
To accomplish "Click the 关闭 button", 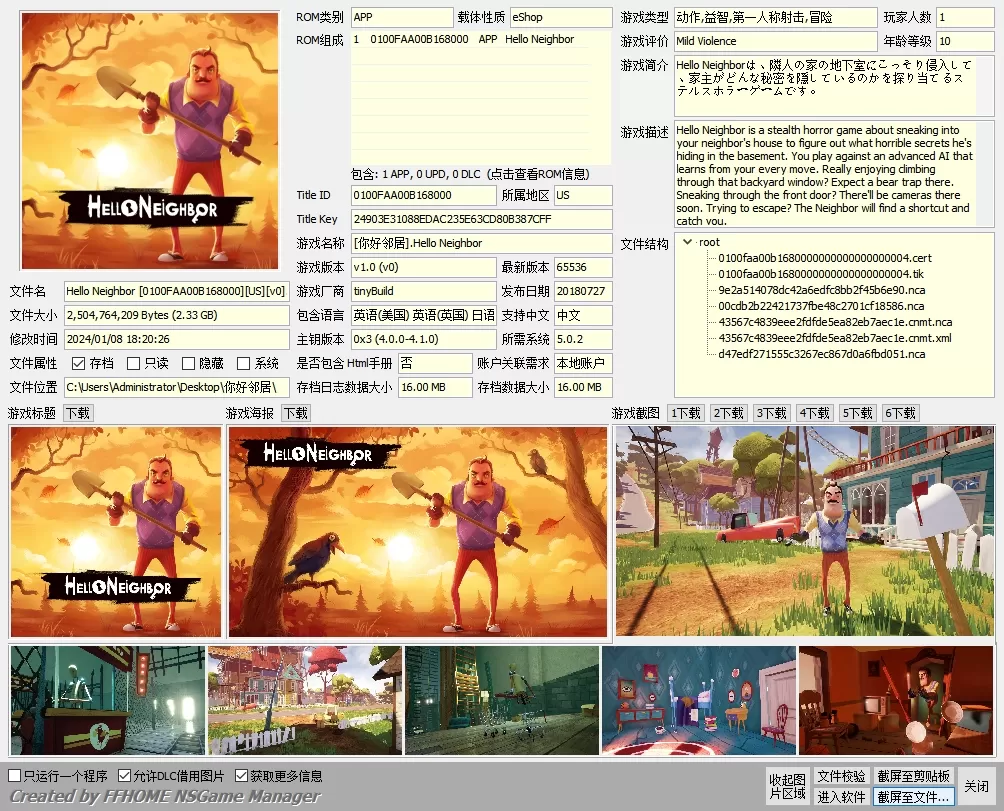I will coord(976,786).
